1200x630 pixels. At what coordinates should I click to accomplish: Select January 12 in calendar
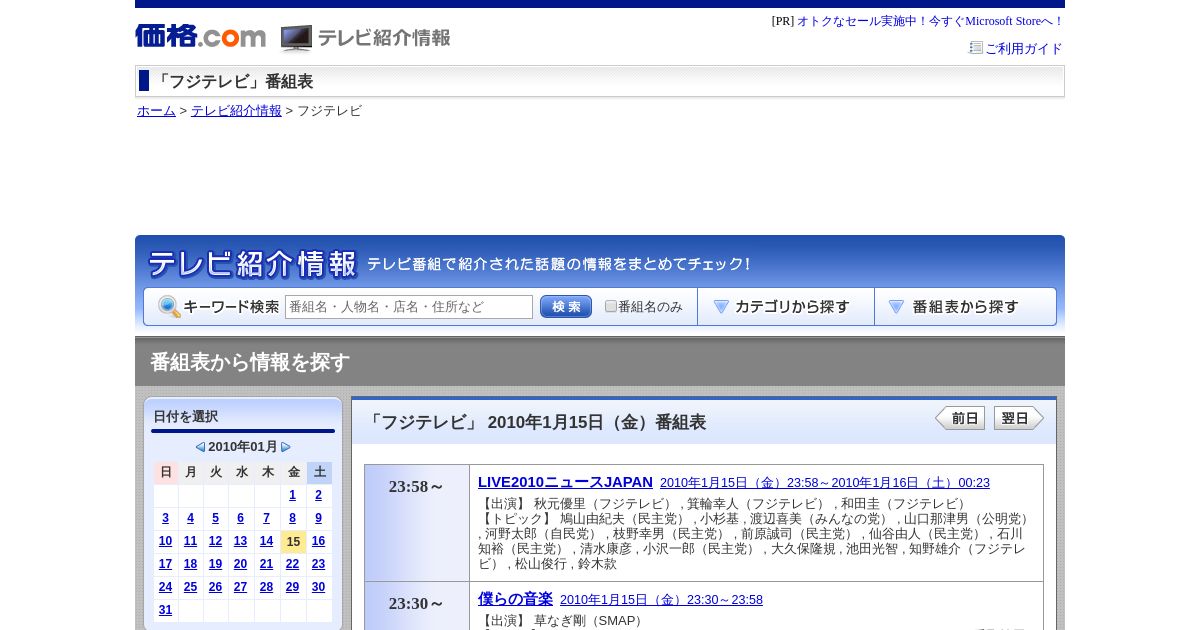[215, 541]
